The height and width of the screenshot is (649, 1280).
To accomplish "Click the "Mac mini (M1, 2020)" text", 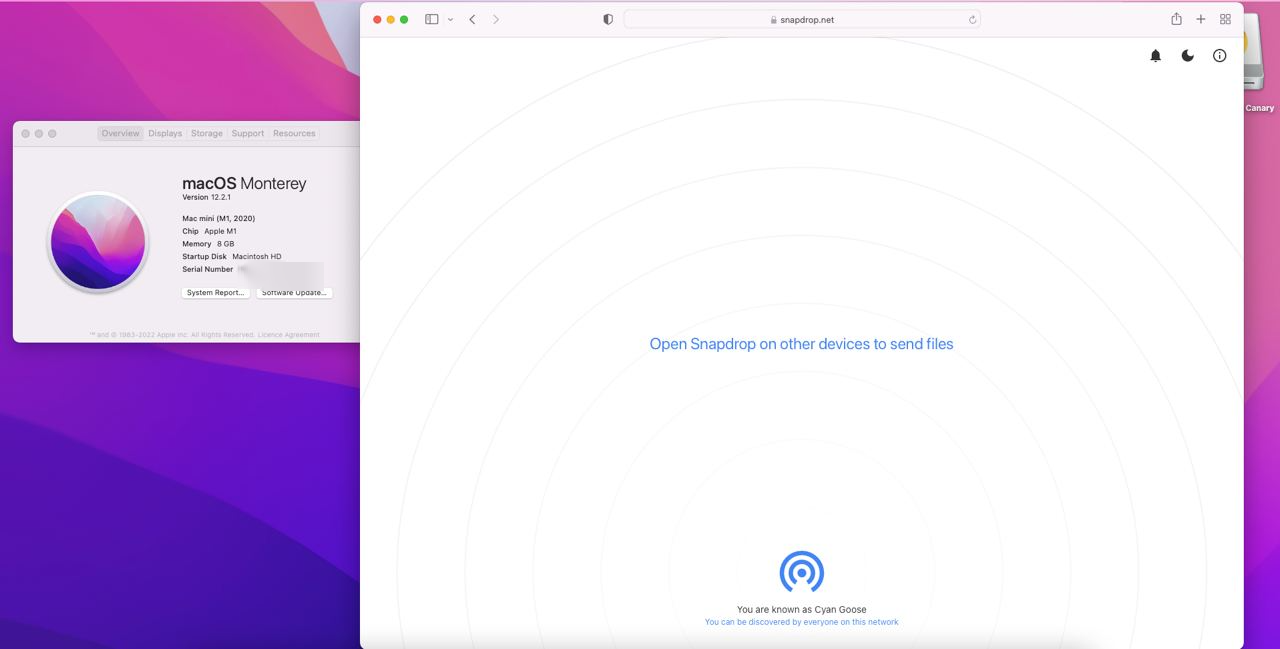I will [219, 218].
